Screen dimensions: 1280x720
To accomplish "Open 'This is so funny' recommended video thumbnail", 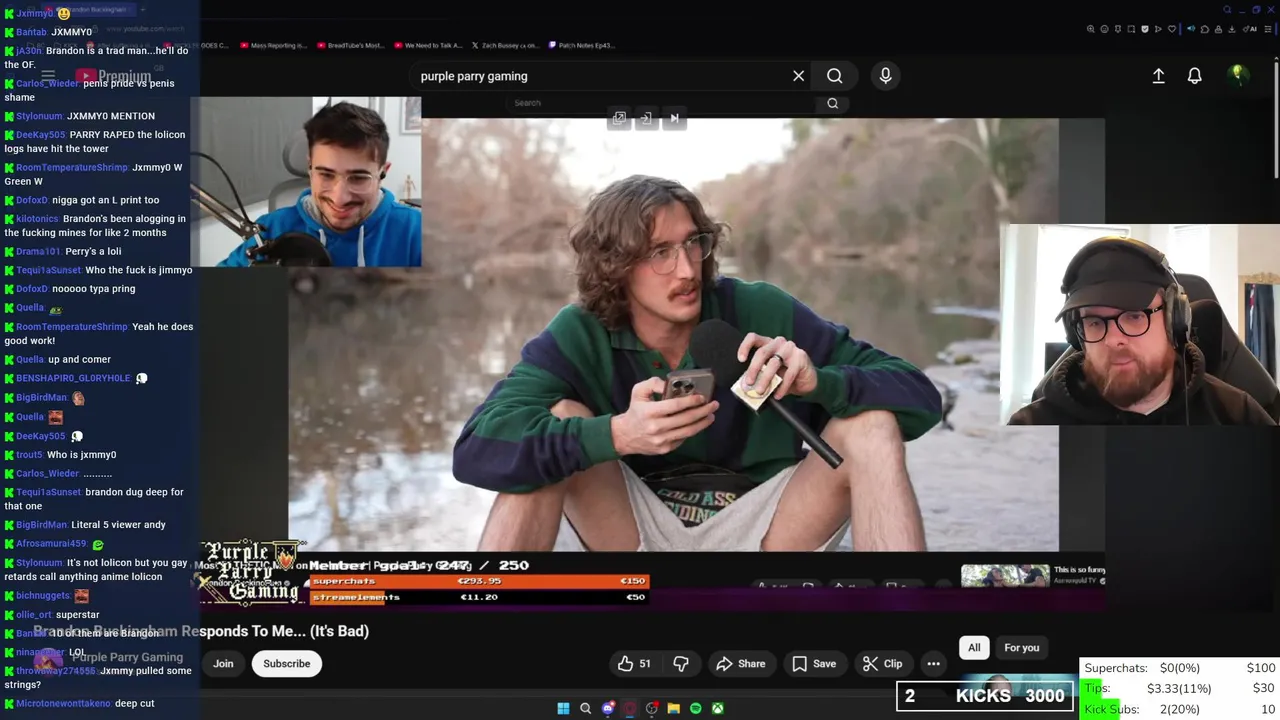I will point(1005,575).
